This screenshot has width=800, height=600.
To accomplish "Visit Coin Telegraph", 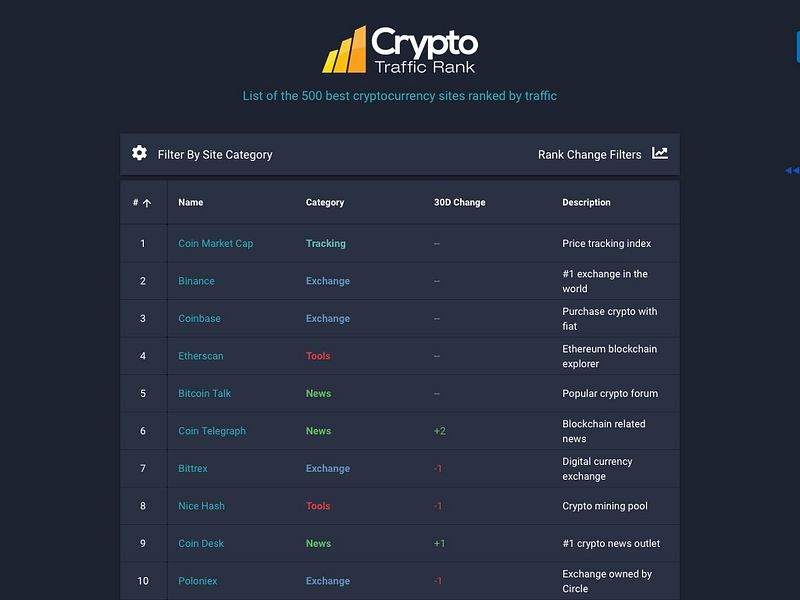I will [x=211, y=431].
